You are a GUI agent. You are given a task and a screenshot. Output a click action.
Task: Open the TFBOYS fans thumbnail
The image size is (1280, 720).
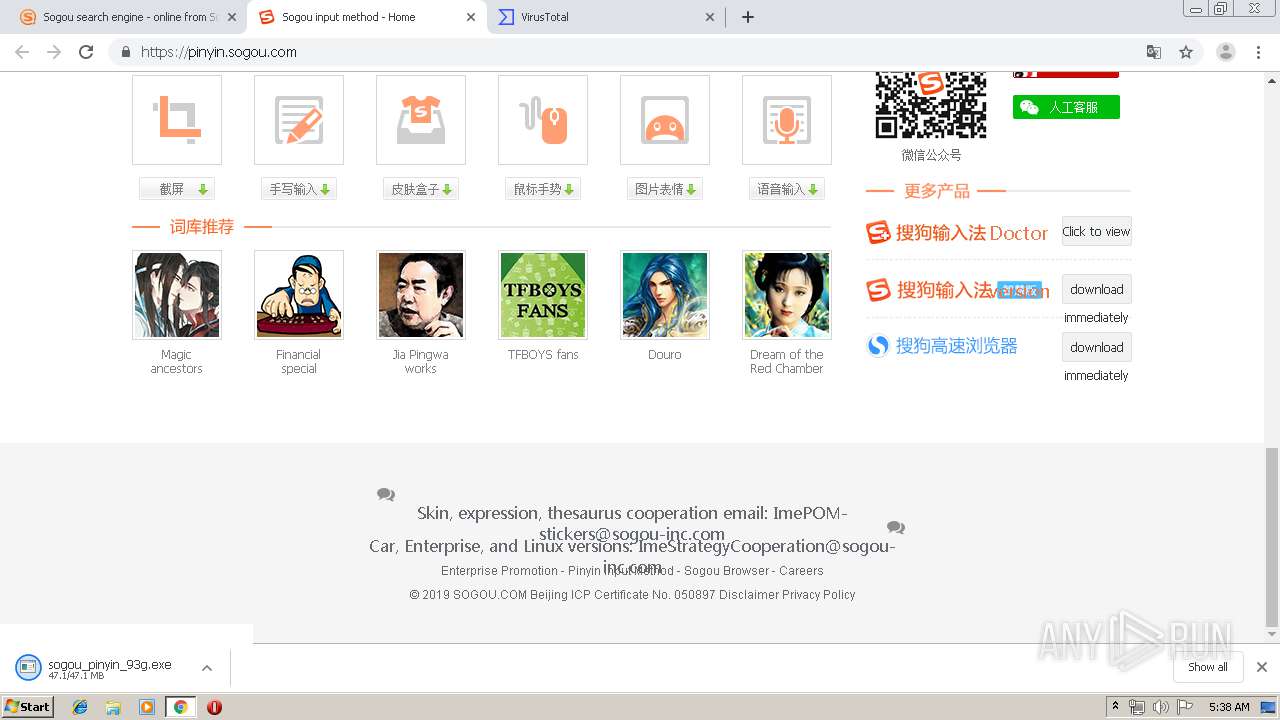[543, 295]
